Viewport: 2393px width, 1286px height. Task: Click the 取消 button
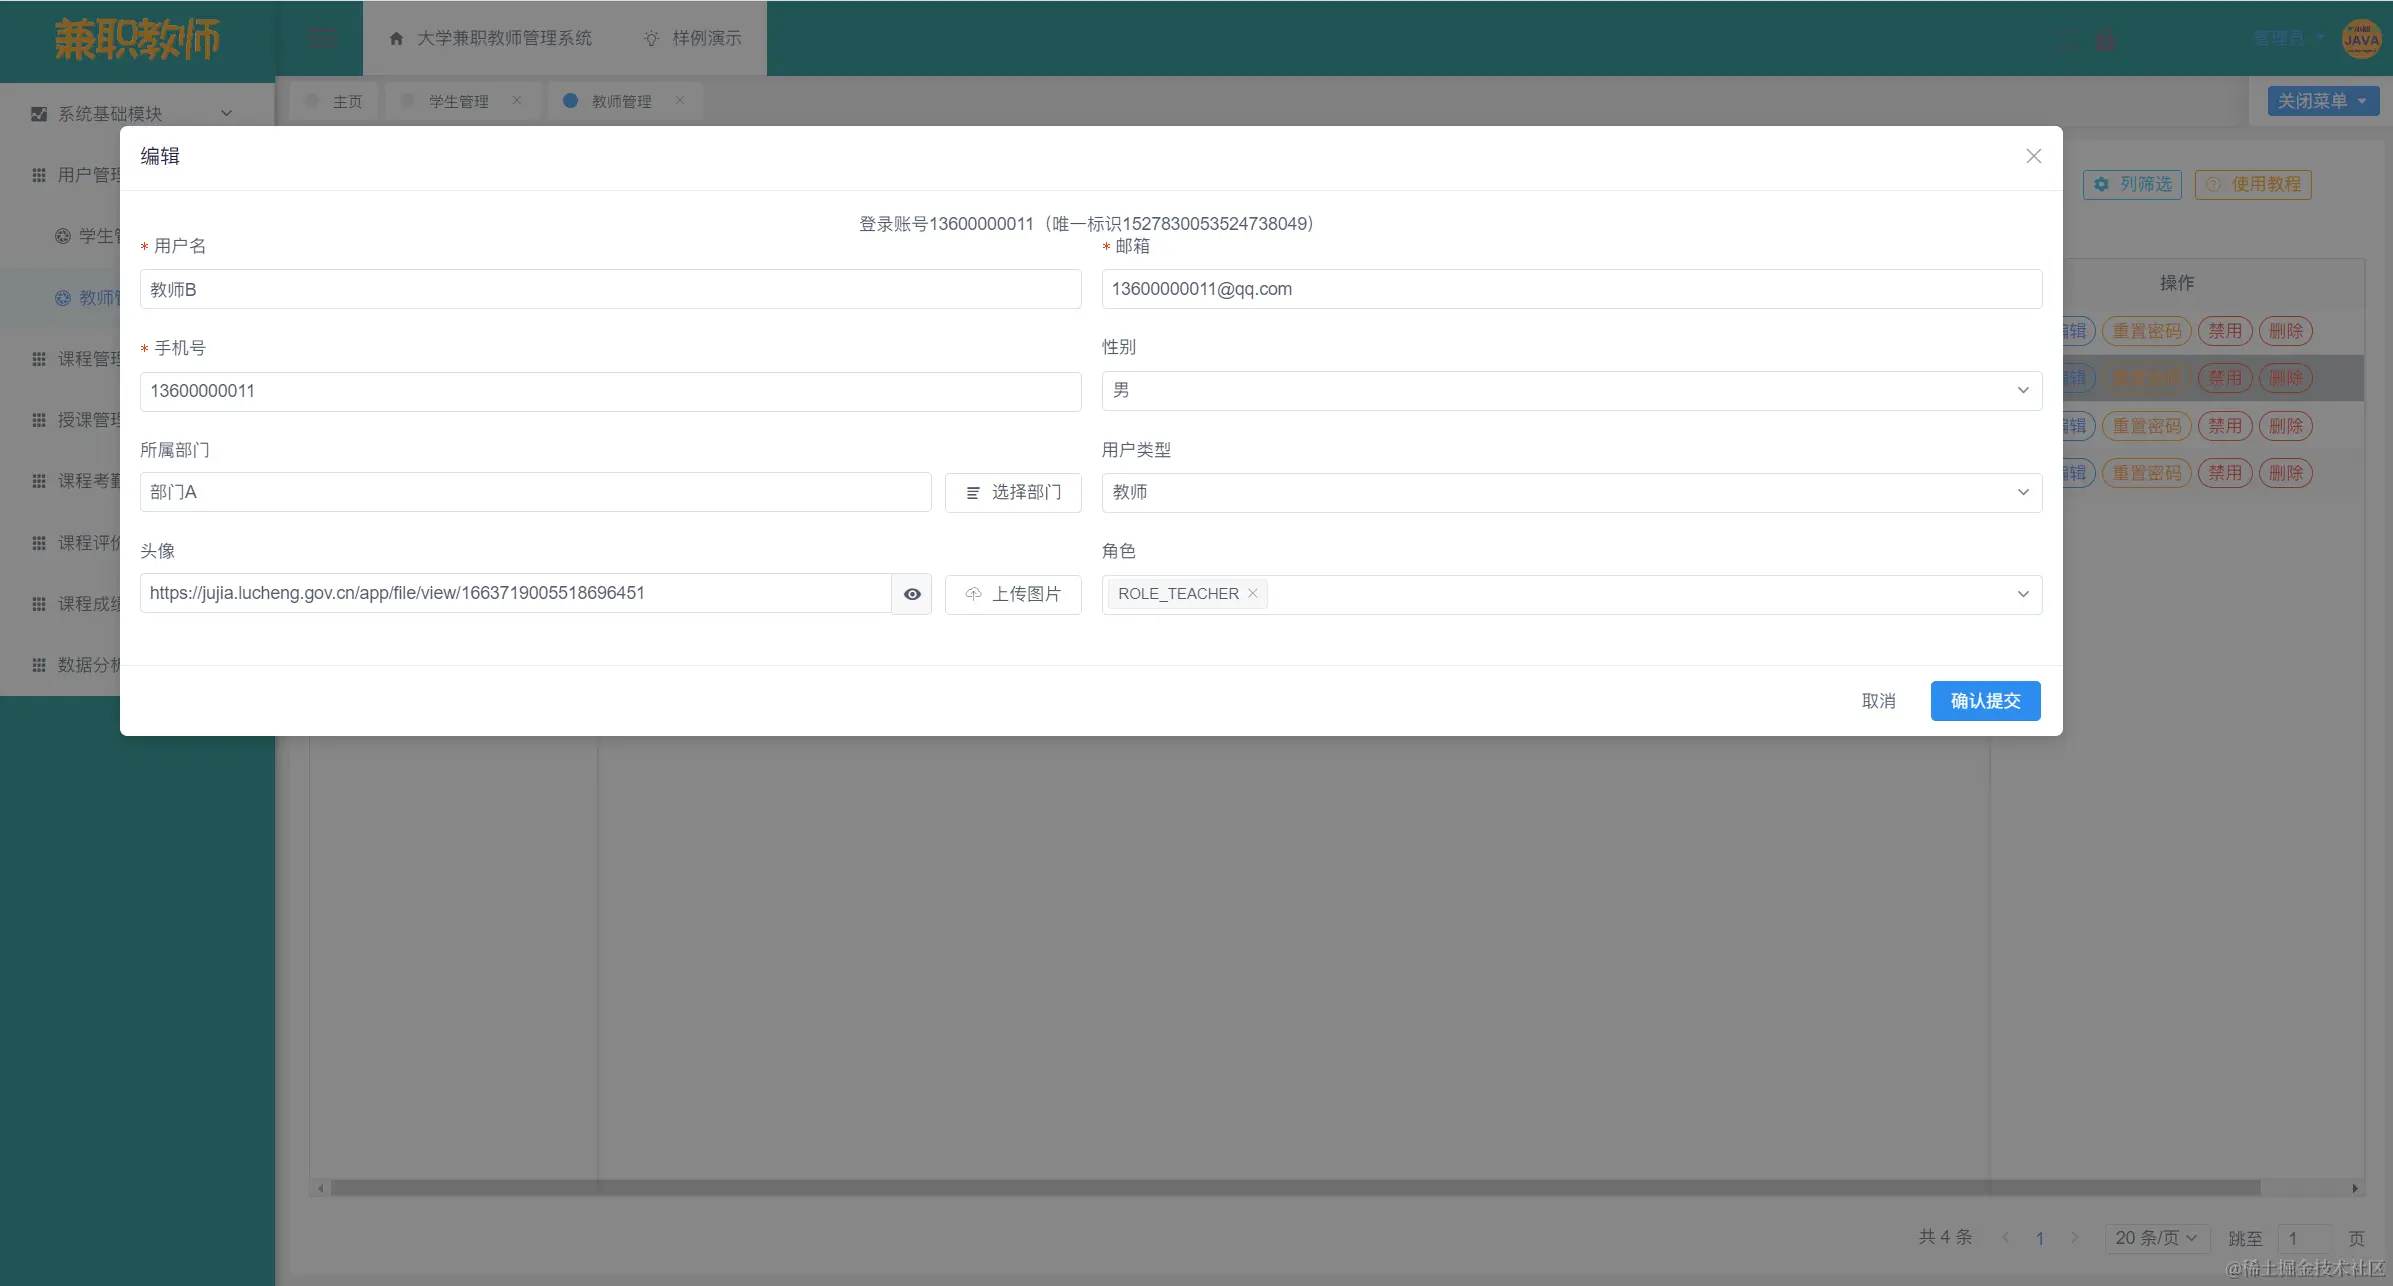point(1878,701)
